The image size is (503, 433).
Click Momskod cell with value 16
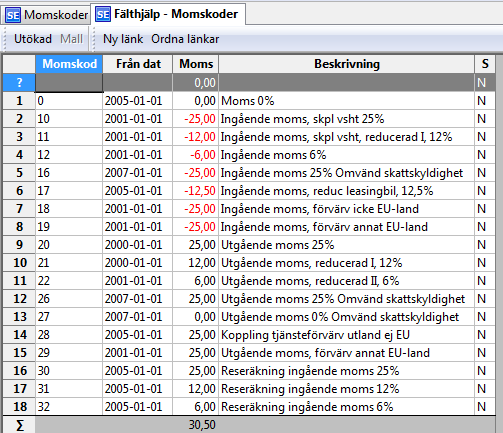(x=69, y=173)
